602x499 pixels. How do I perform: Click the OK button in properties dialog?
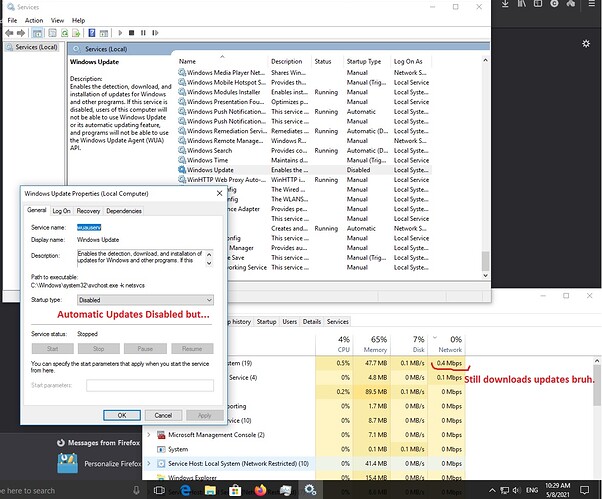pos(121,414)
